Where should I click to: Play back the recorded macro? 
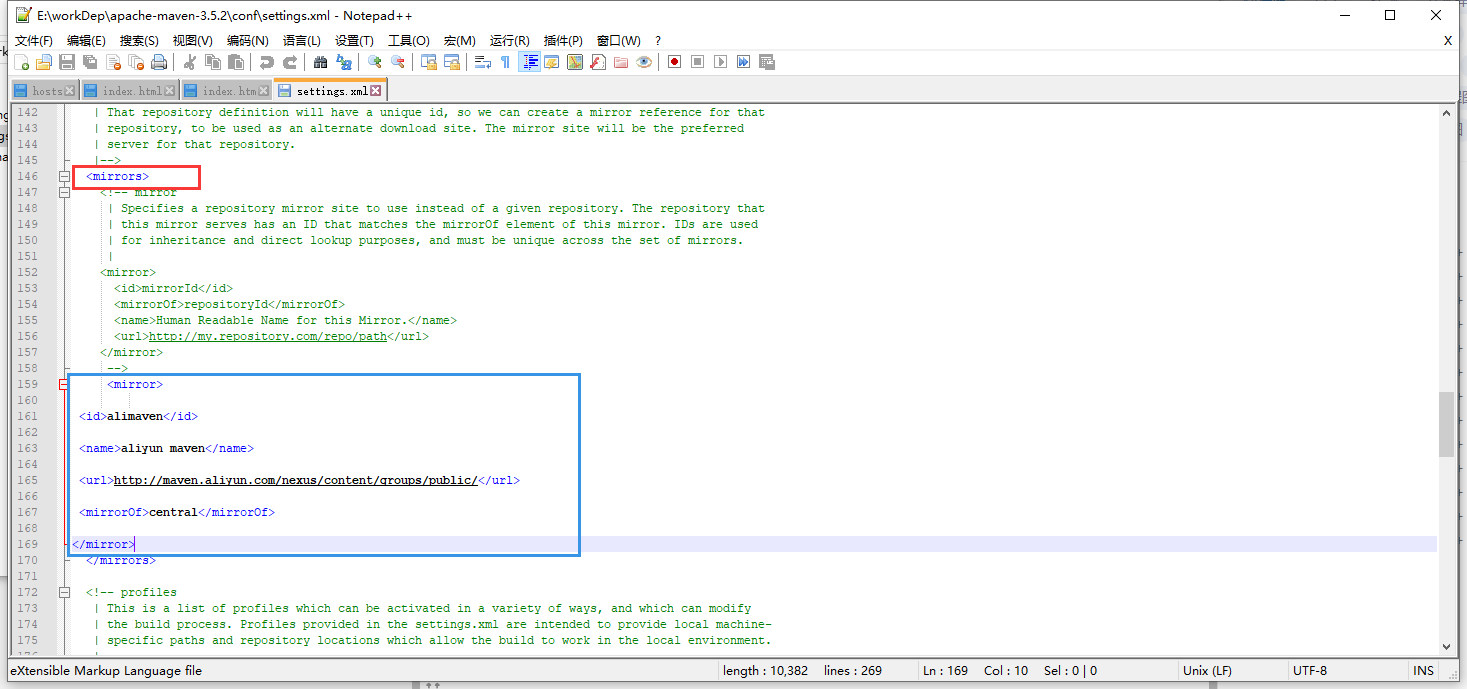[x=720, y=62]
